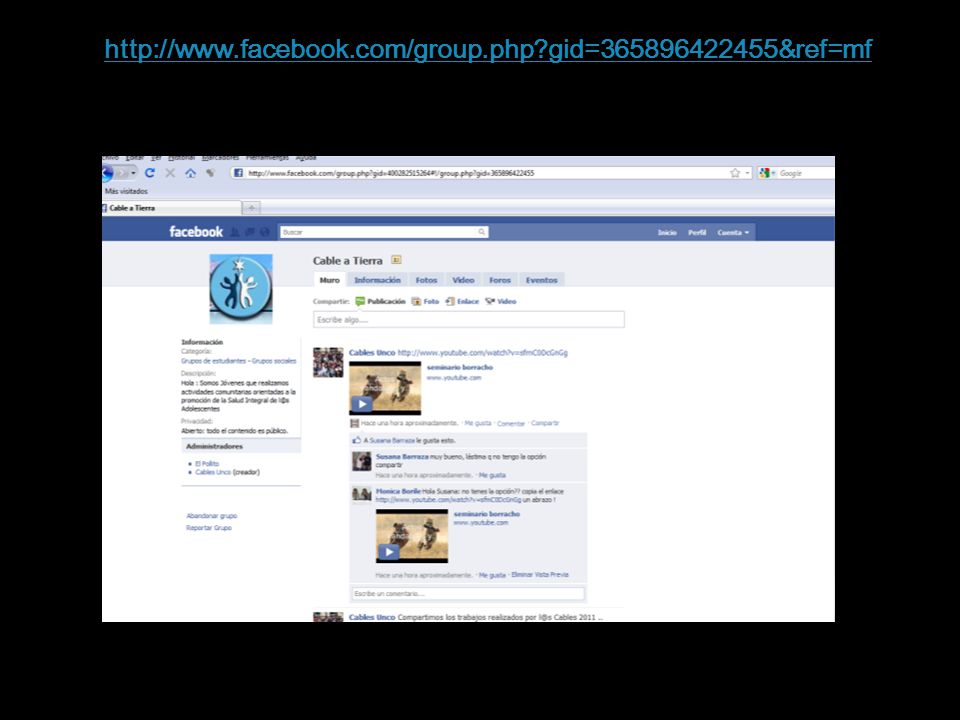960x720 pixels.
Task: Click Reportar Grupo link
Action: [x=209, y=528]
